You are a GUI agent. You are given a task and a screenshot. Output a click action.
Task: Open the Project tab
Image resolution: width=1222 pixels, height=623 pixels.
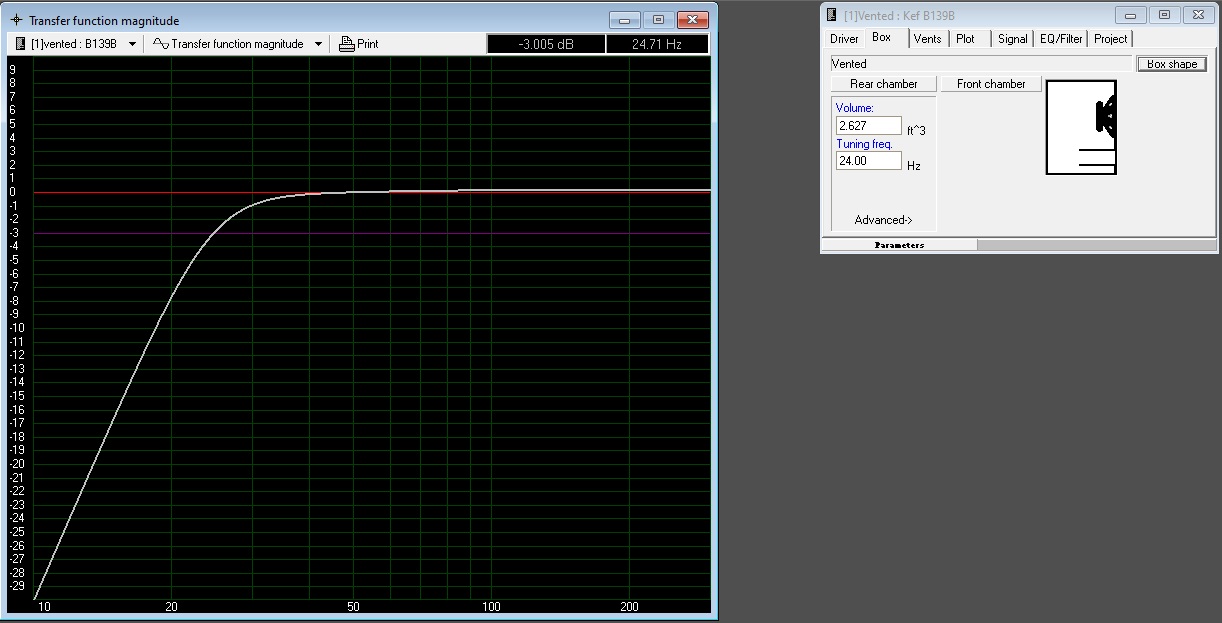tap(1110, 39)
